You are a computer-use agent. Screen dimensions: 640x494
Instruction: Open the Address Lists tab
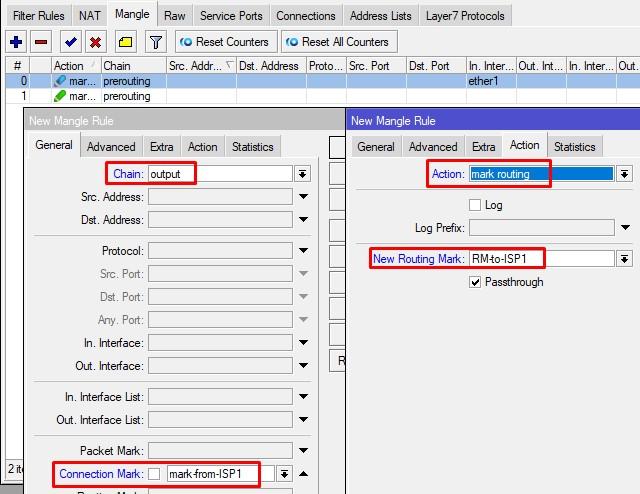pyautogui.click(x=380, y=16)
